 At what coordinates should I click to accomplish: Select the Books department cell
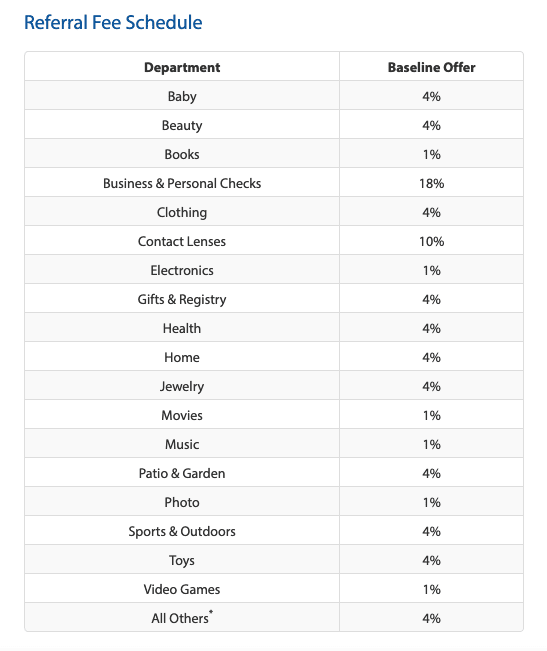coord(182,154)
